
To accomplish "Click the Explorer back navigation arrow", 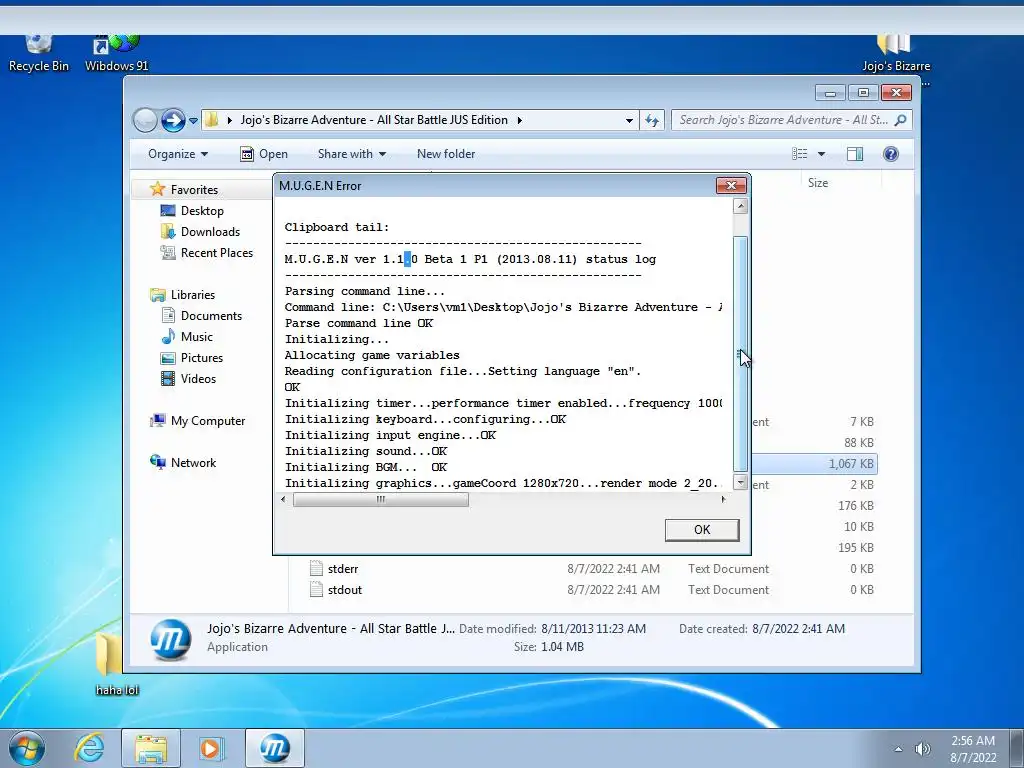I will coord(145,120).
